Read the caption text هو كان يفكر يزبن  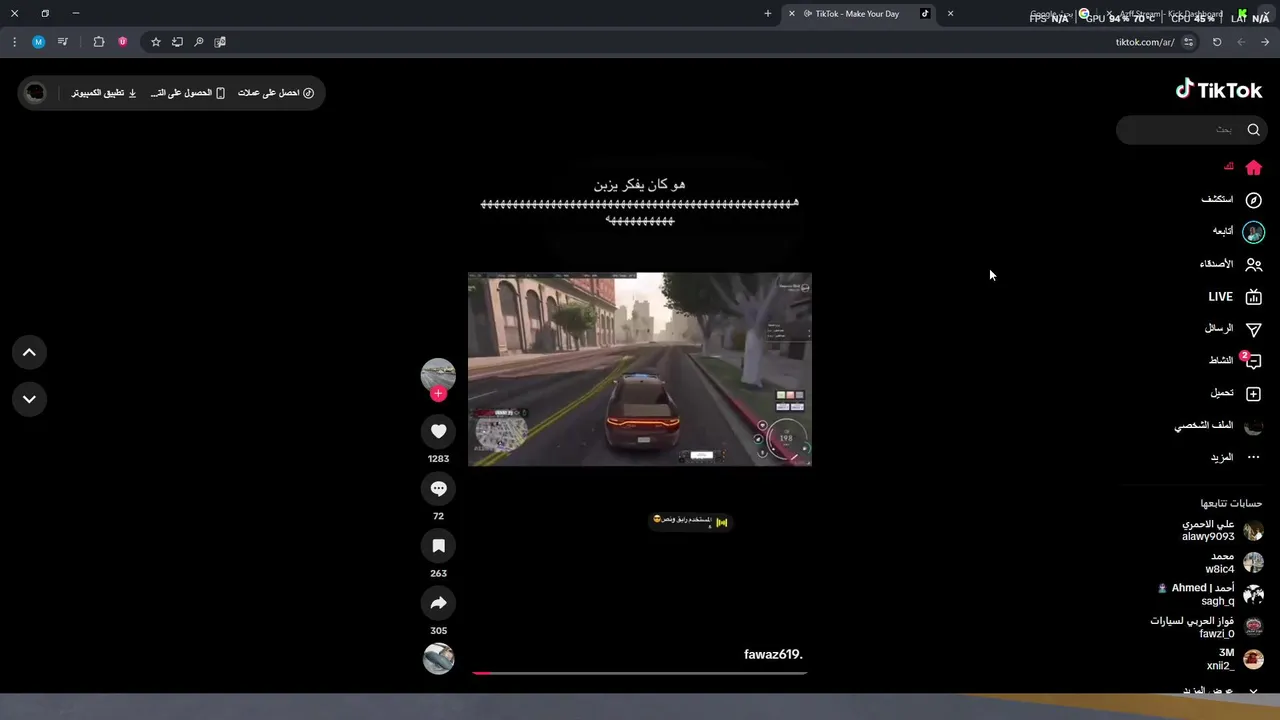click(x=640, y=184)
